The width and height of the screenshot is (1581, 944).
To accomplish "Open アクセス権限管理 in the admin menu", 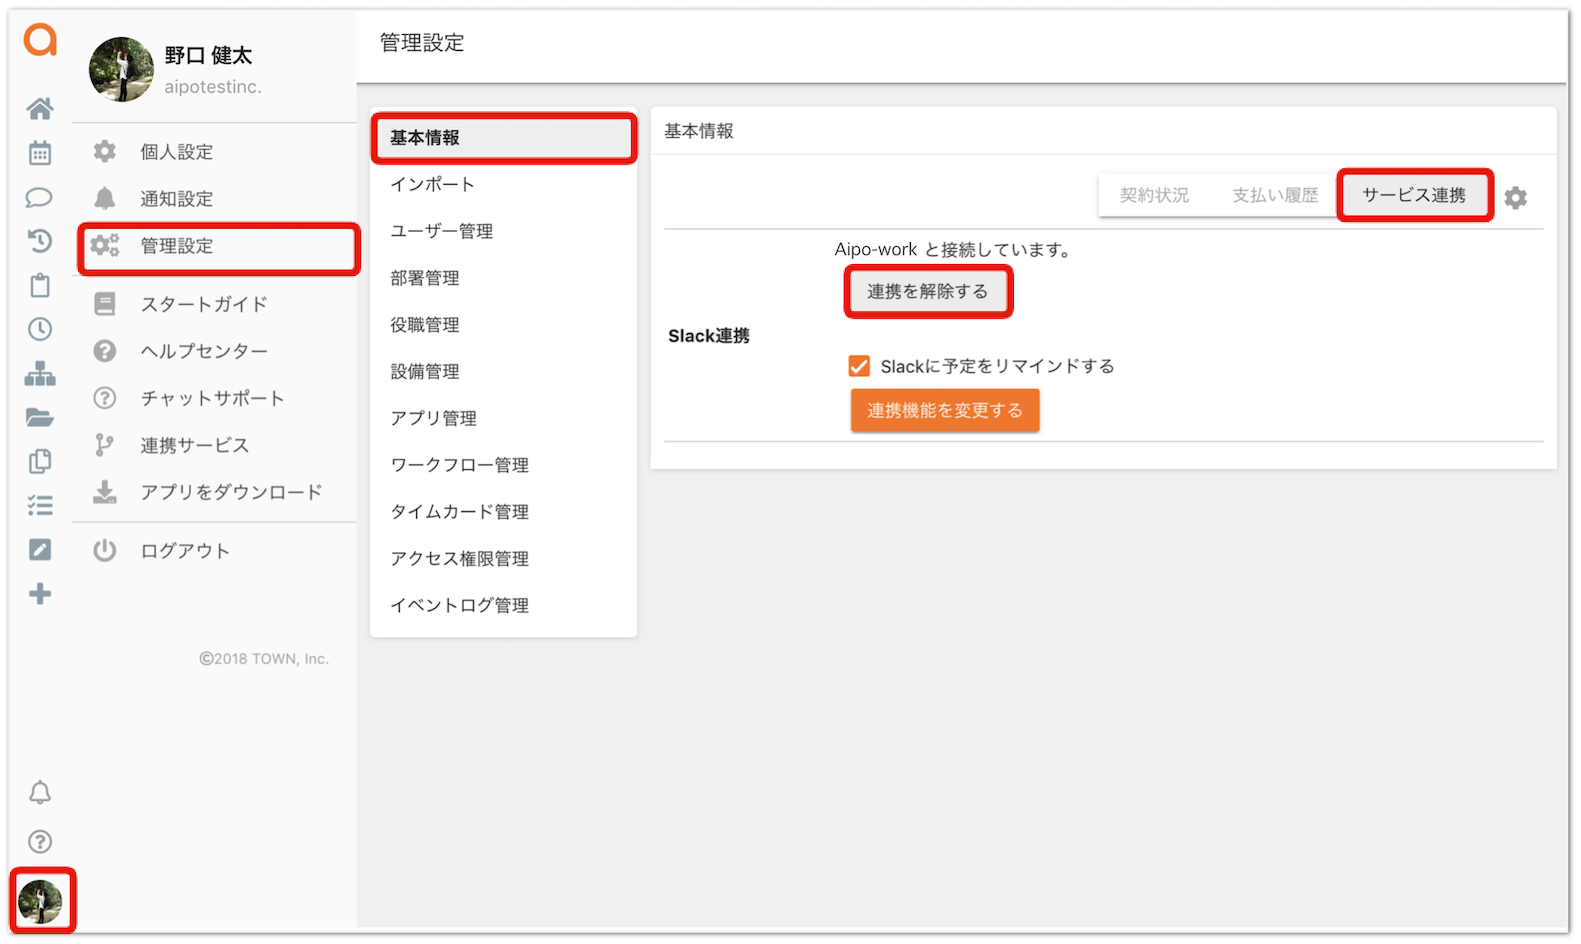I will coord(504,559).
